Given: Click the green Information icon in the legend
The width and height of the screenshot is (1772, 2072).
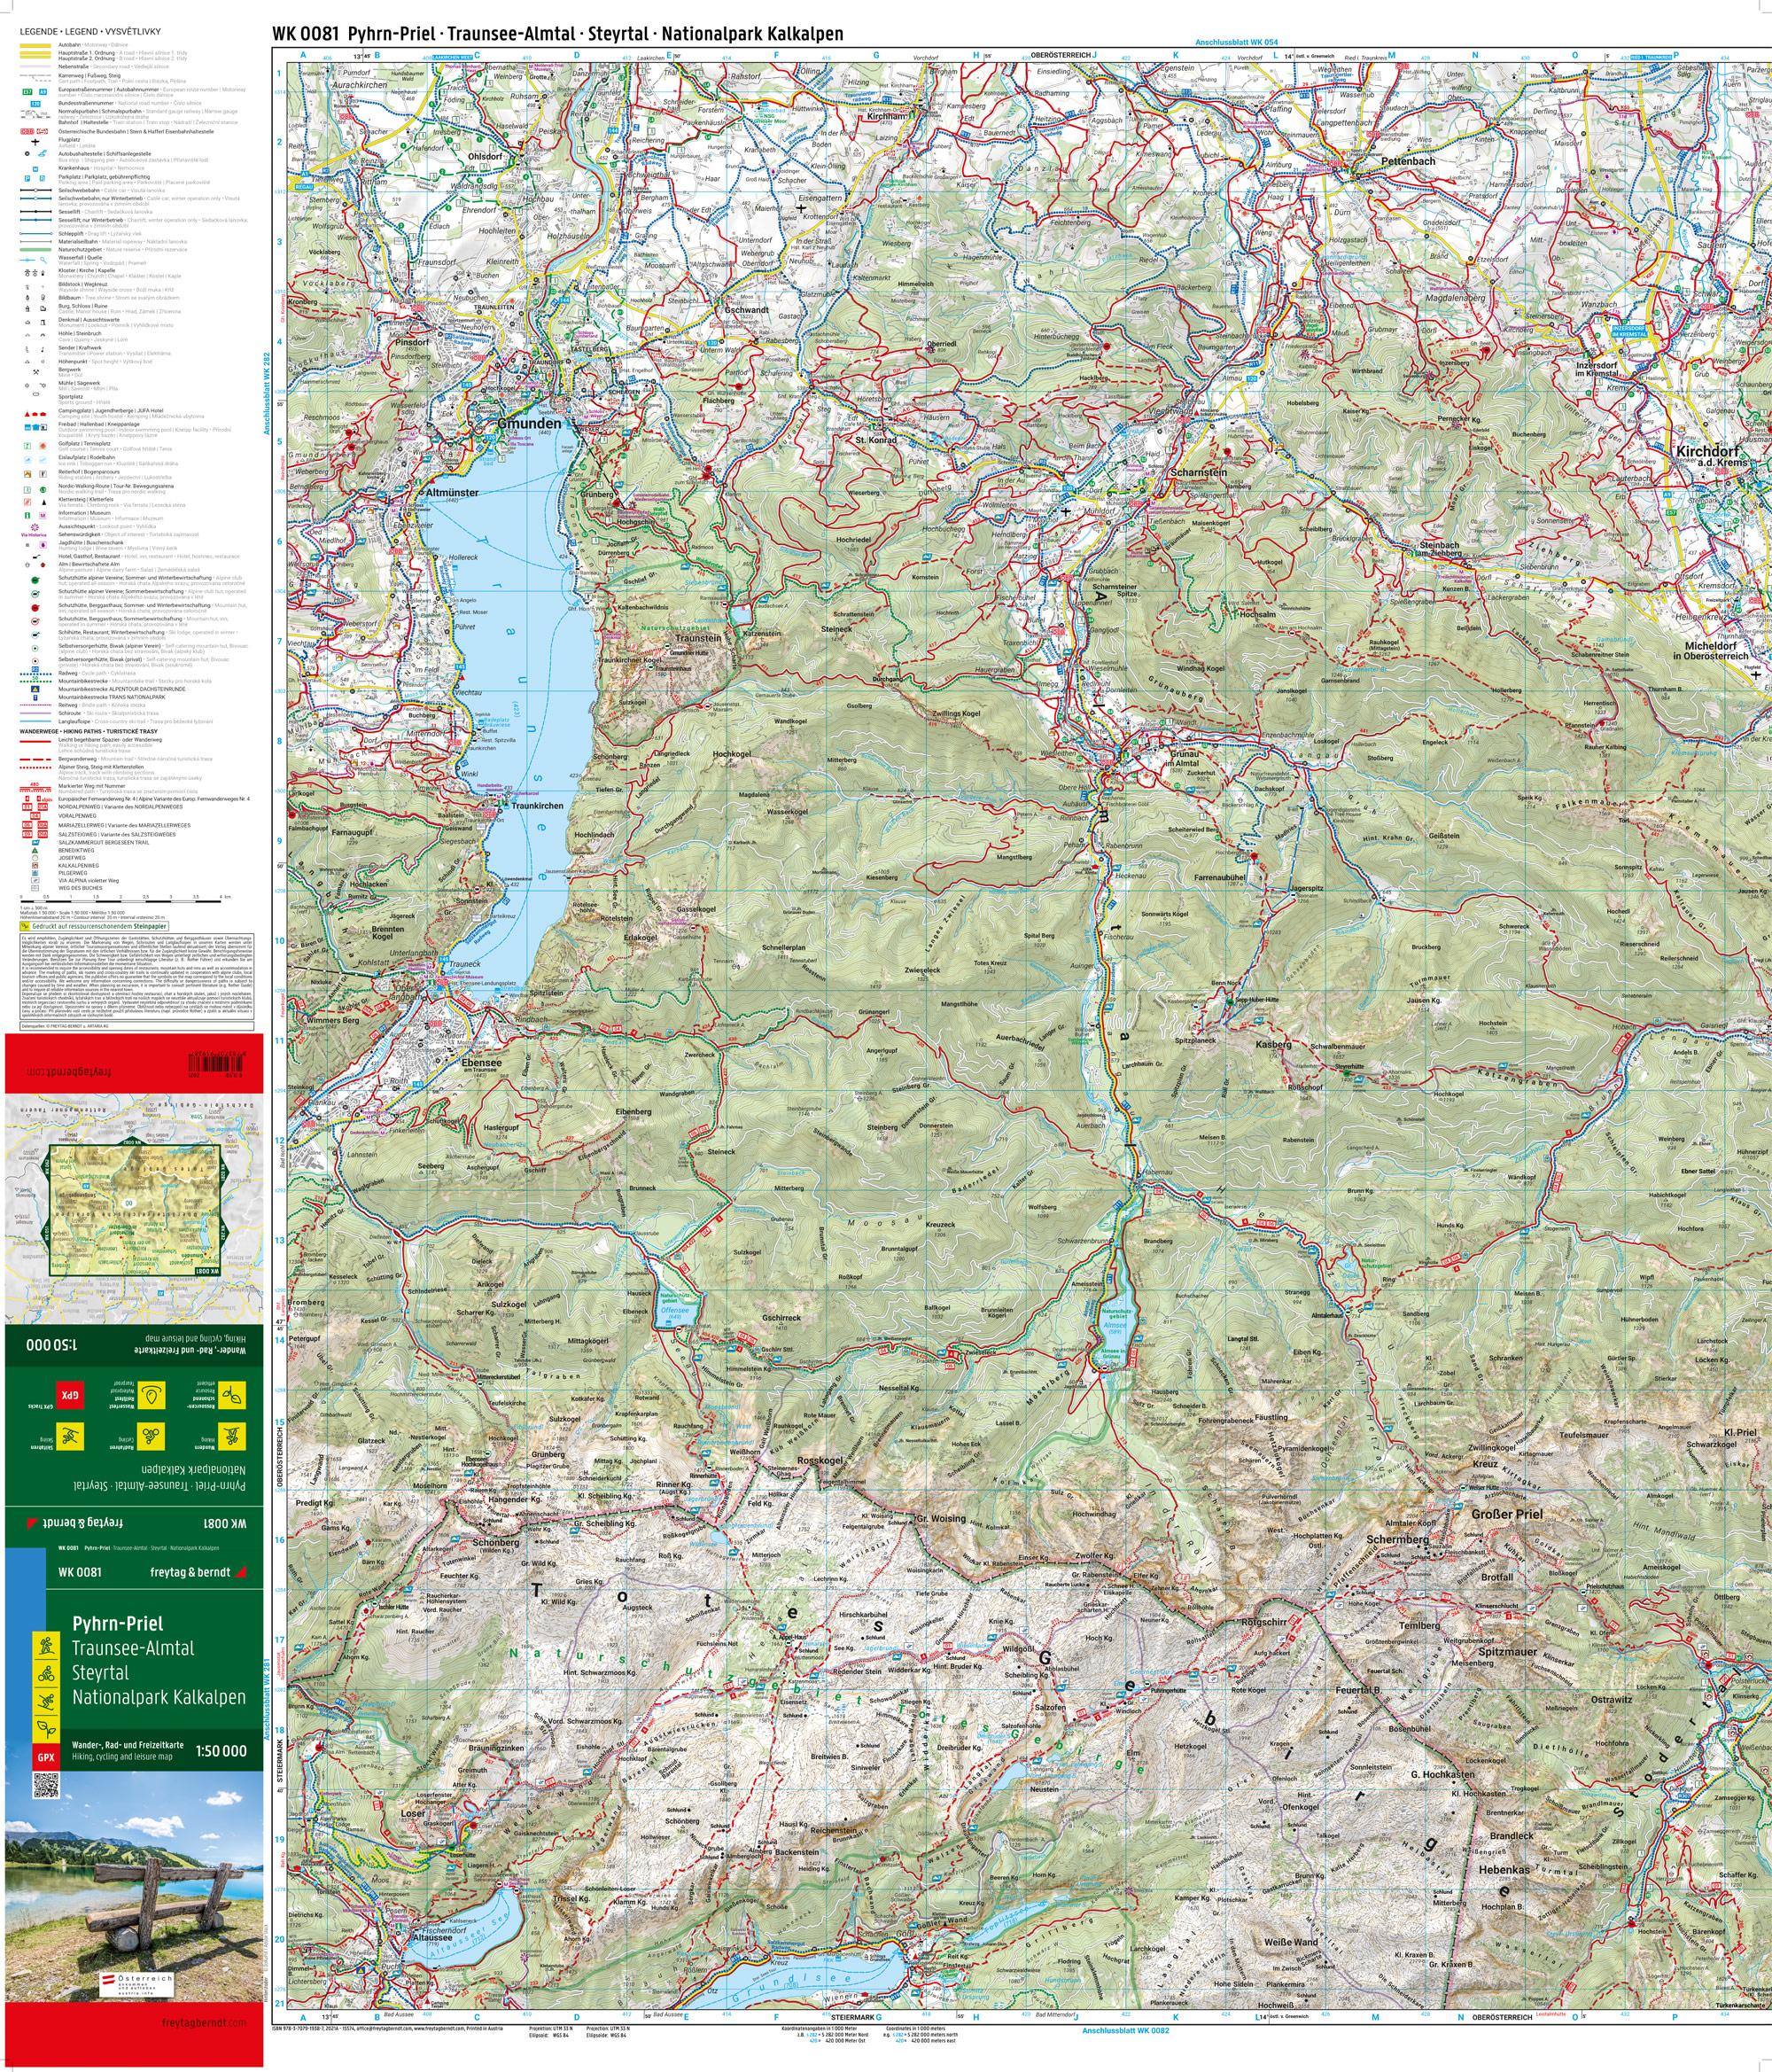Looking at the screenshot, I should pyautogui.click(x=27, y=515).
